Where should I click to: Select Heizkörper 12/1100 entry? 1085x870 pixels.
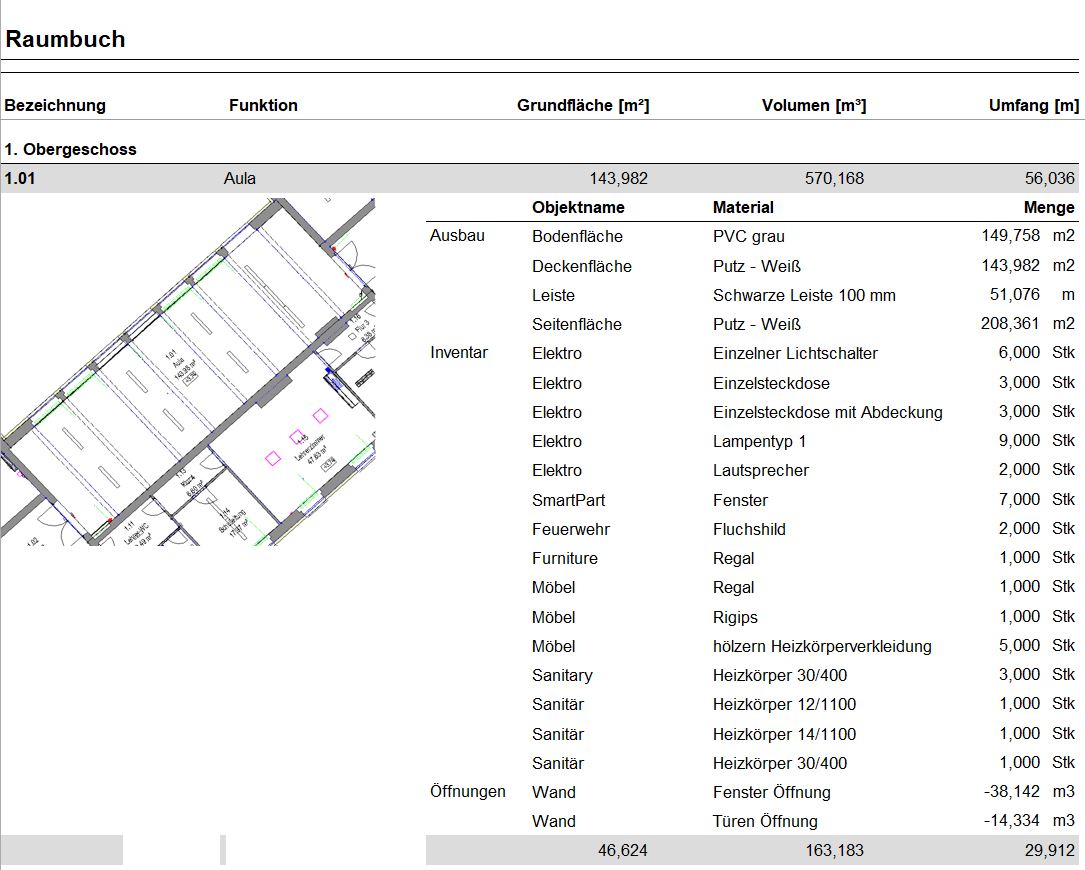coord(784,705)
